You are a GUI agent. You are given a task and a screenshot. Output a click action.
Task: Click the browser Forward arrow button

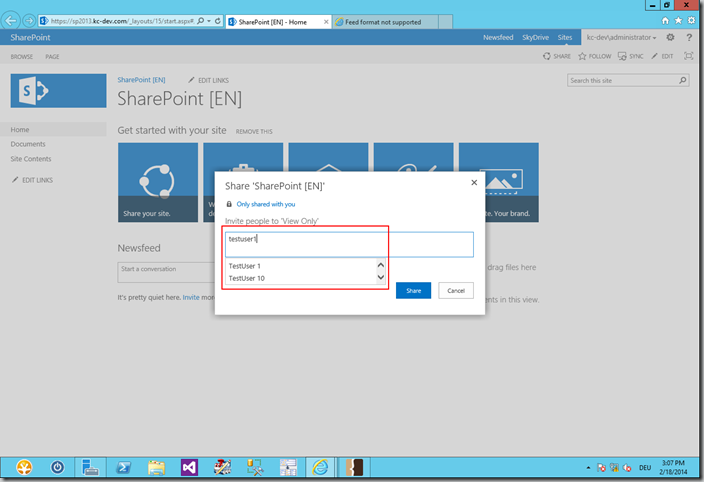[x=29, y=21]
